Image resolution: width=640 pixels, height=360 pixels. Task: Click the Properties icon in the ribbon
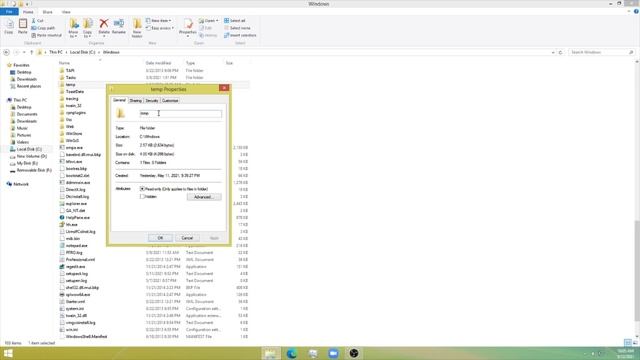tap(188, 27)
